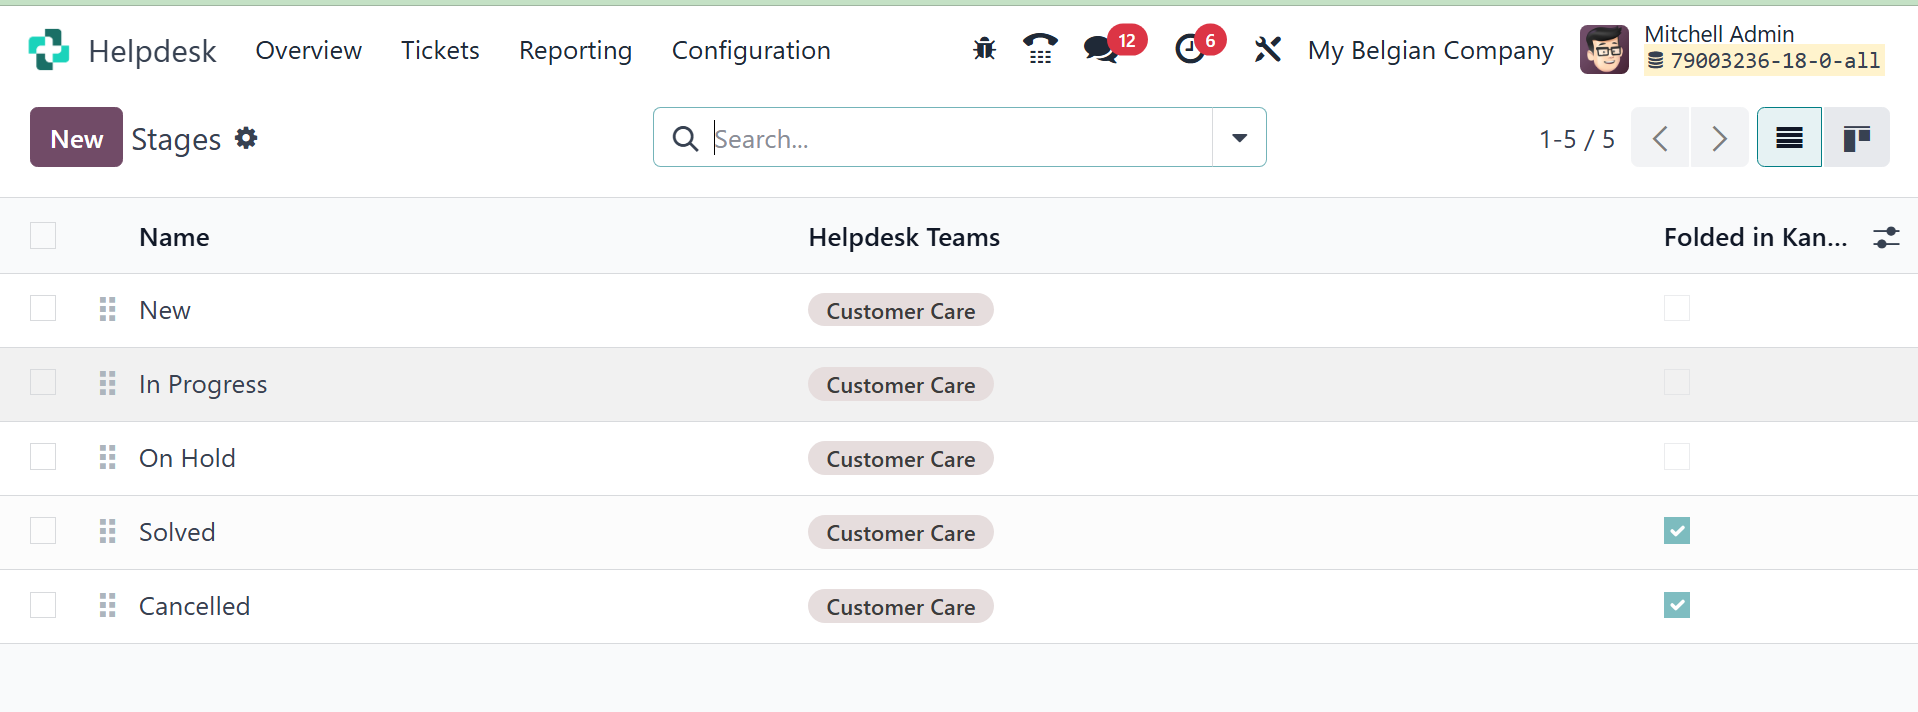1918x712 pixels.
Task: Click the Helpdesk app logo icon
Action: pyautogui.click(x=49, y=50)
